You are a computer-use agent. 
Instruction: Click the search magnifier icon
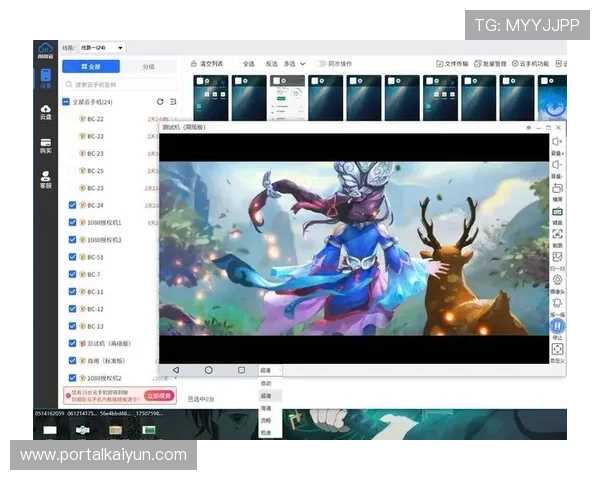coord(69,84)
